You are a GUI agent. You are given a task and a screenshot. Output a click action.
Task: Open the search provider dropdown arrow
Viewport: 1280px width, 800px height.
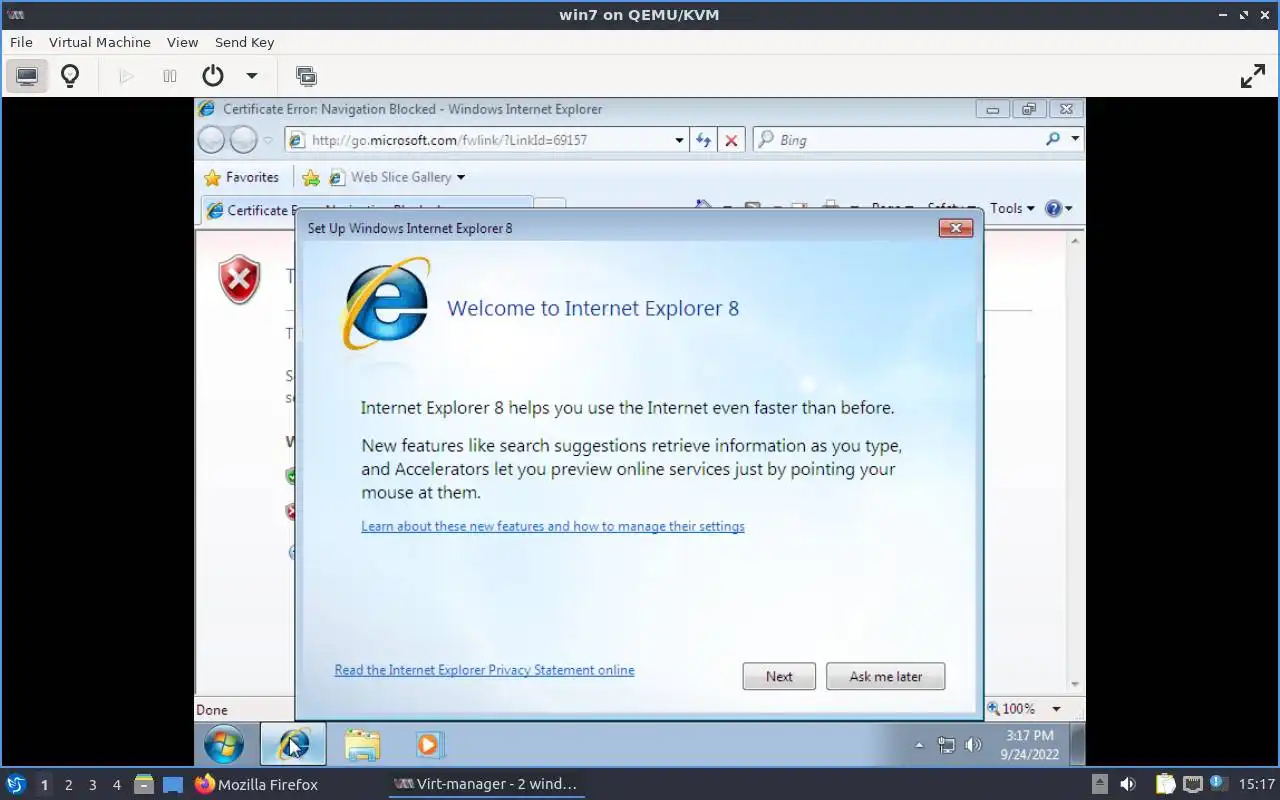[1075, 140]
